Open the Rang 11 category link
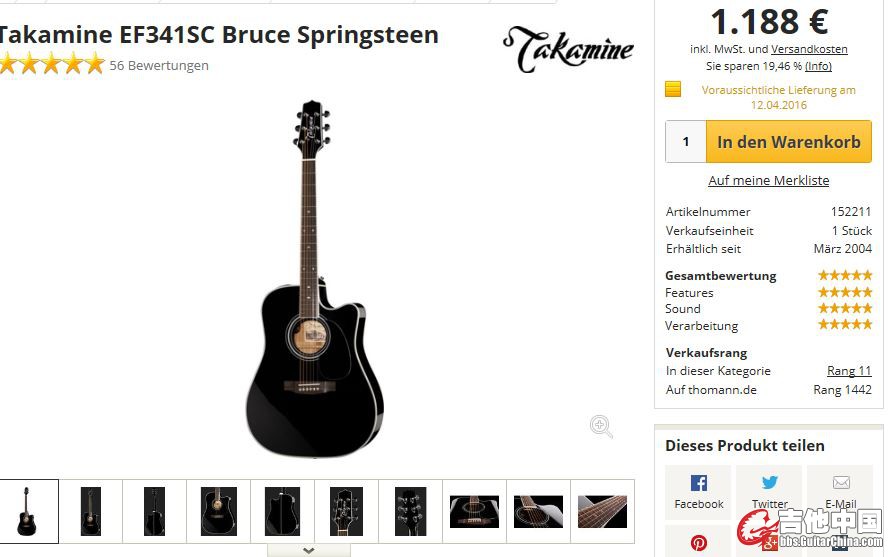This screenshot has height=557, width=890. 849,371
